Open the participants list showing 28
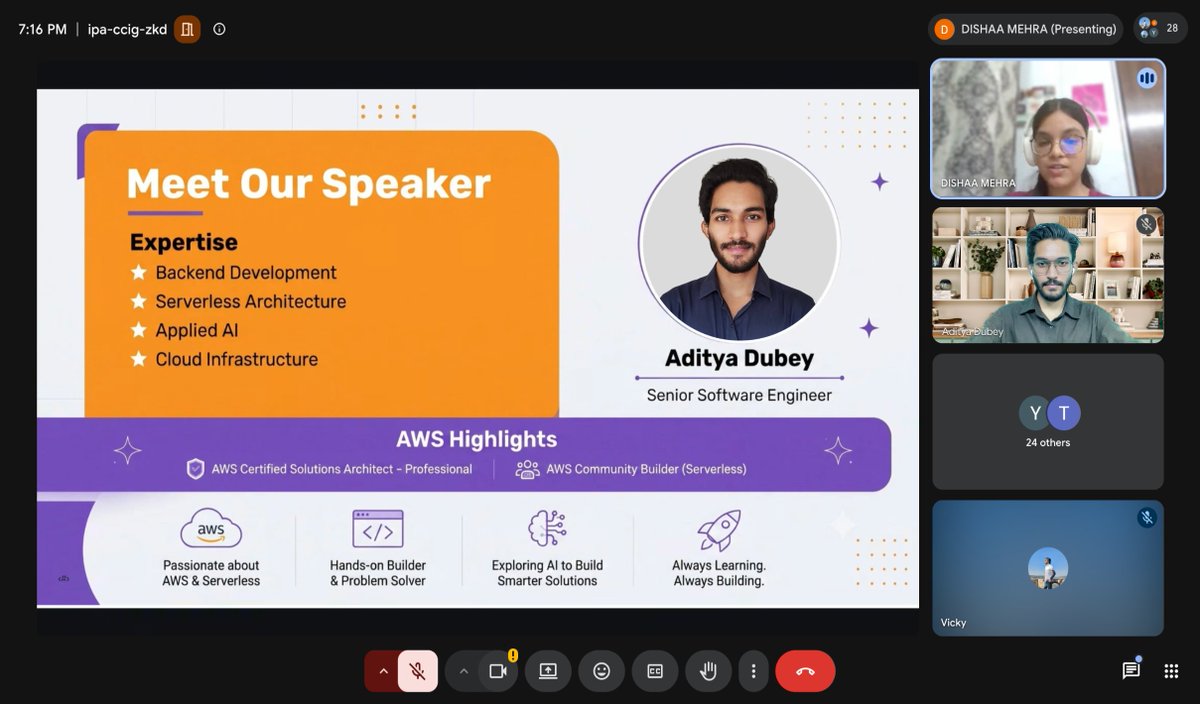Image resolution: width=1200 pixels, height=704 pixels. pos(1160,28)
